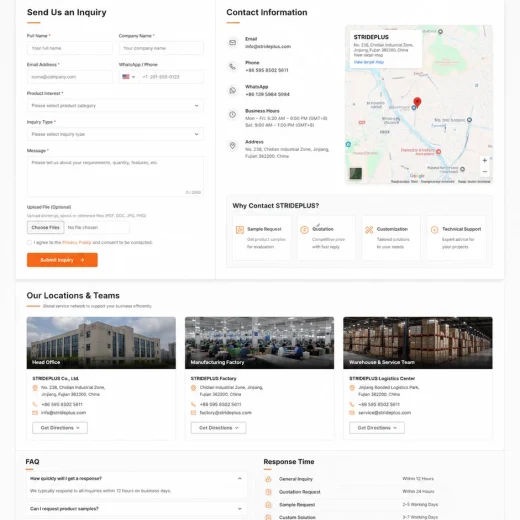Zoom out on the map
This screenshot has width=520, height=520.
pyautogui.click(x=485, y=172)
